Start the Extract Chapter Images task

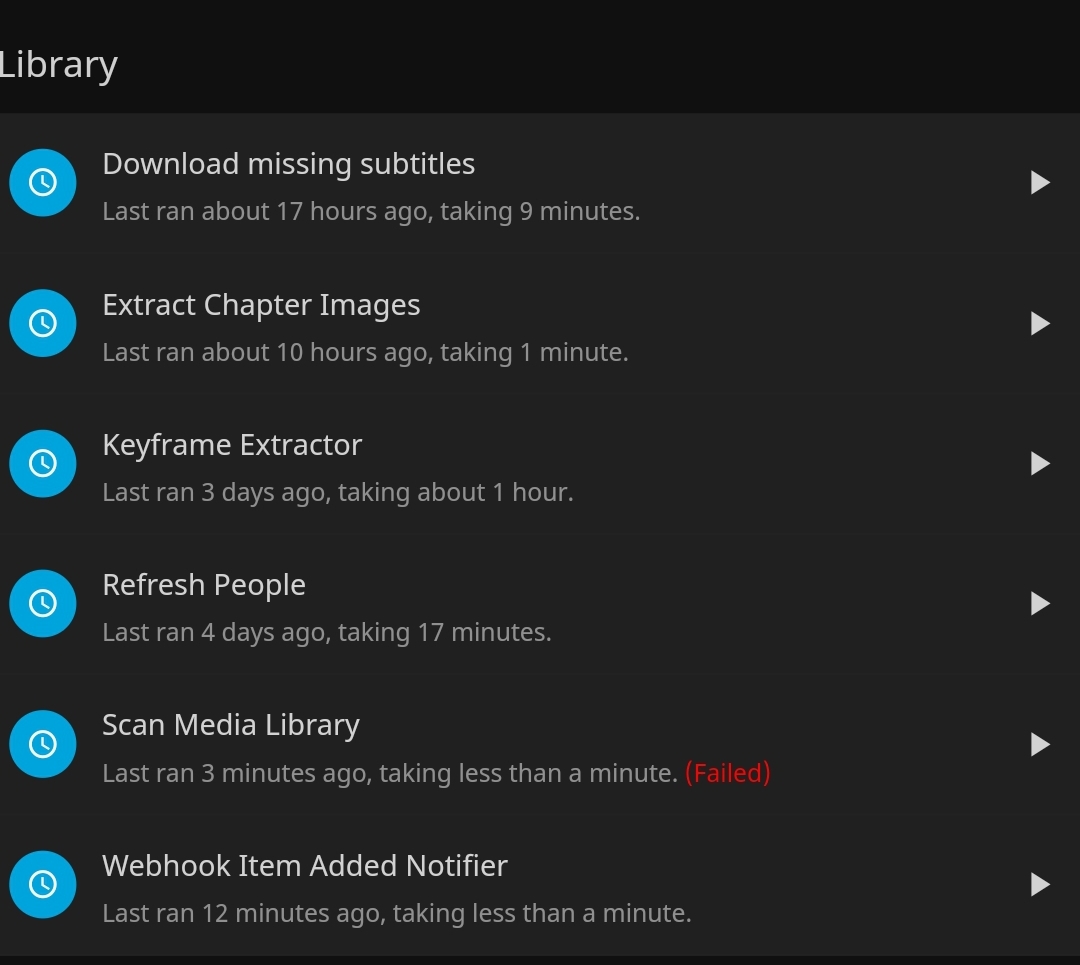[x=1040, y=323]
